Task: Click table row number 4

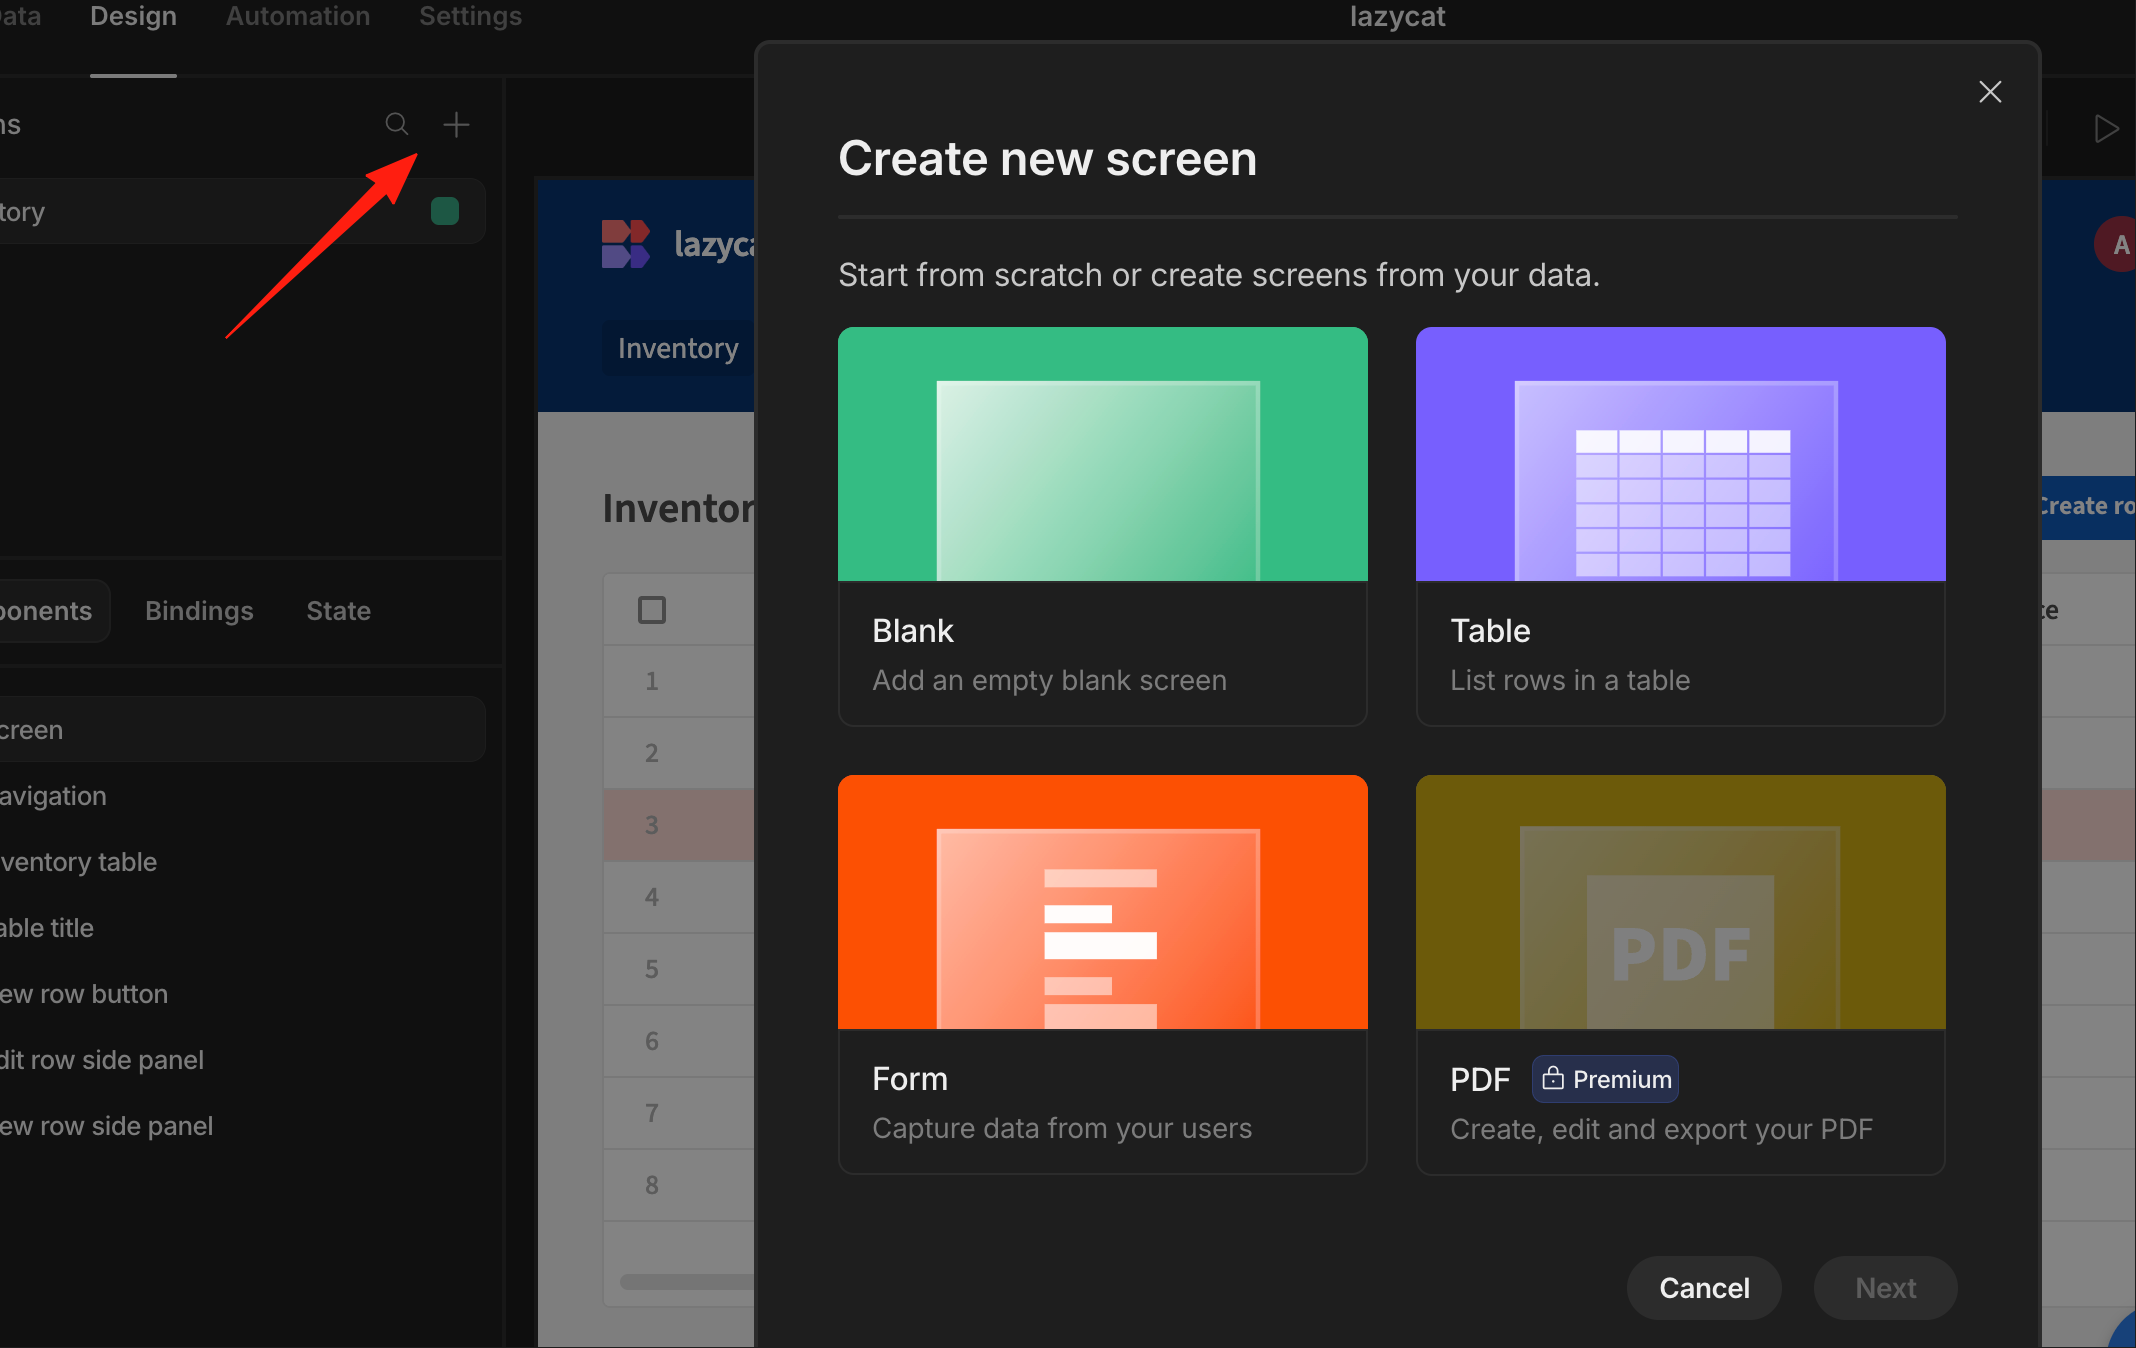Action: point(652,897)
